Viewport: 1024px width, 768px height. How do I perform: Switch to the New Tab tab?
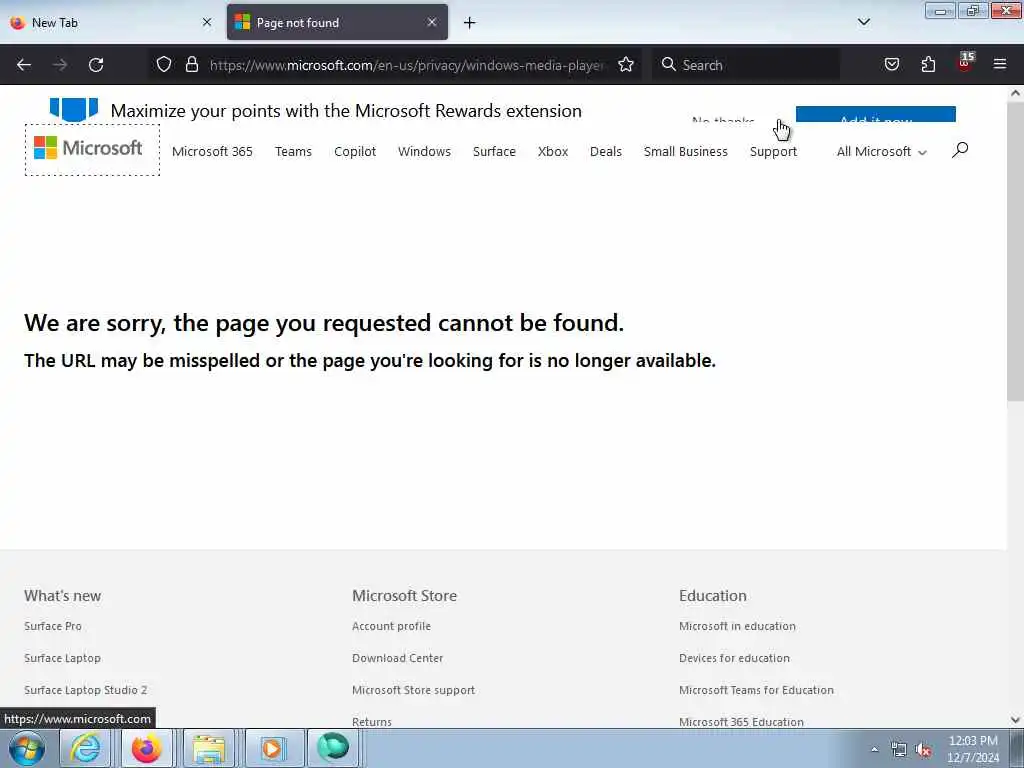point(111,22)
